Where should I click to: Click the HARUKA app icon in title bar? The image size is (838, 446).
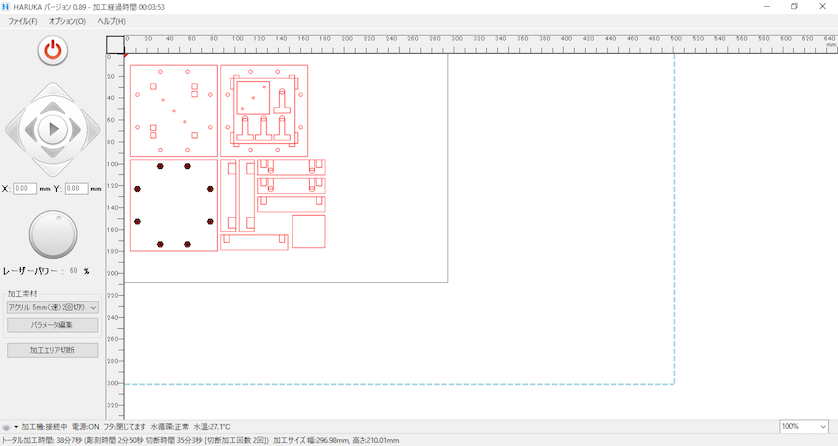coord(8,7)
